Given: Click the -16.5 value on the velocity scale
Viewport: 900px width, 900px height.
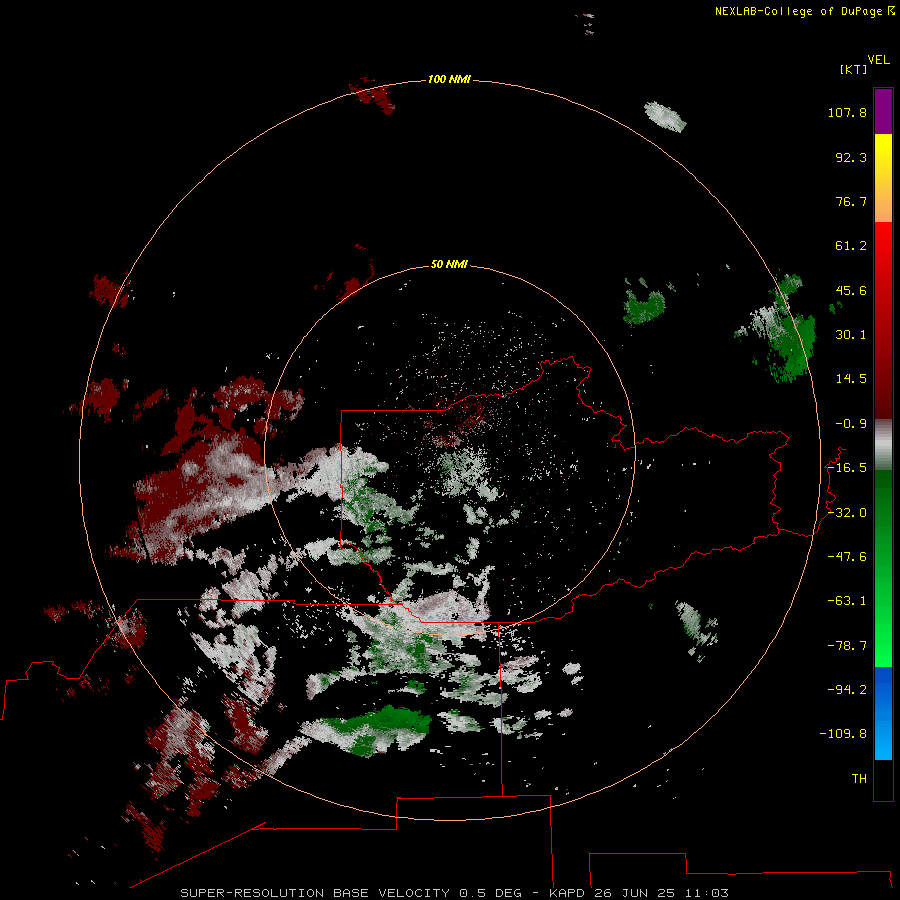Looking at the screenshot, I should [x=847, y=468].
